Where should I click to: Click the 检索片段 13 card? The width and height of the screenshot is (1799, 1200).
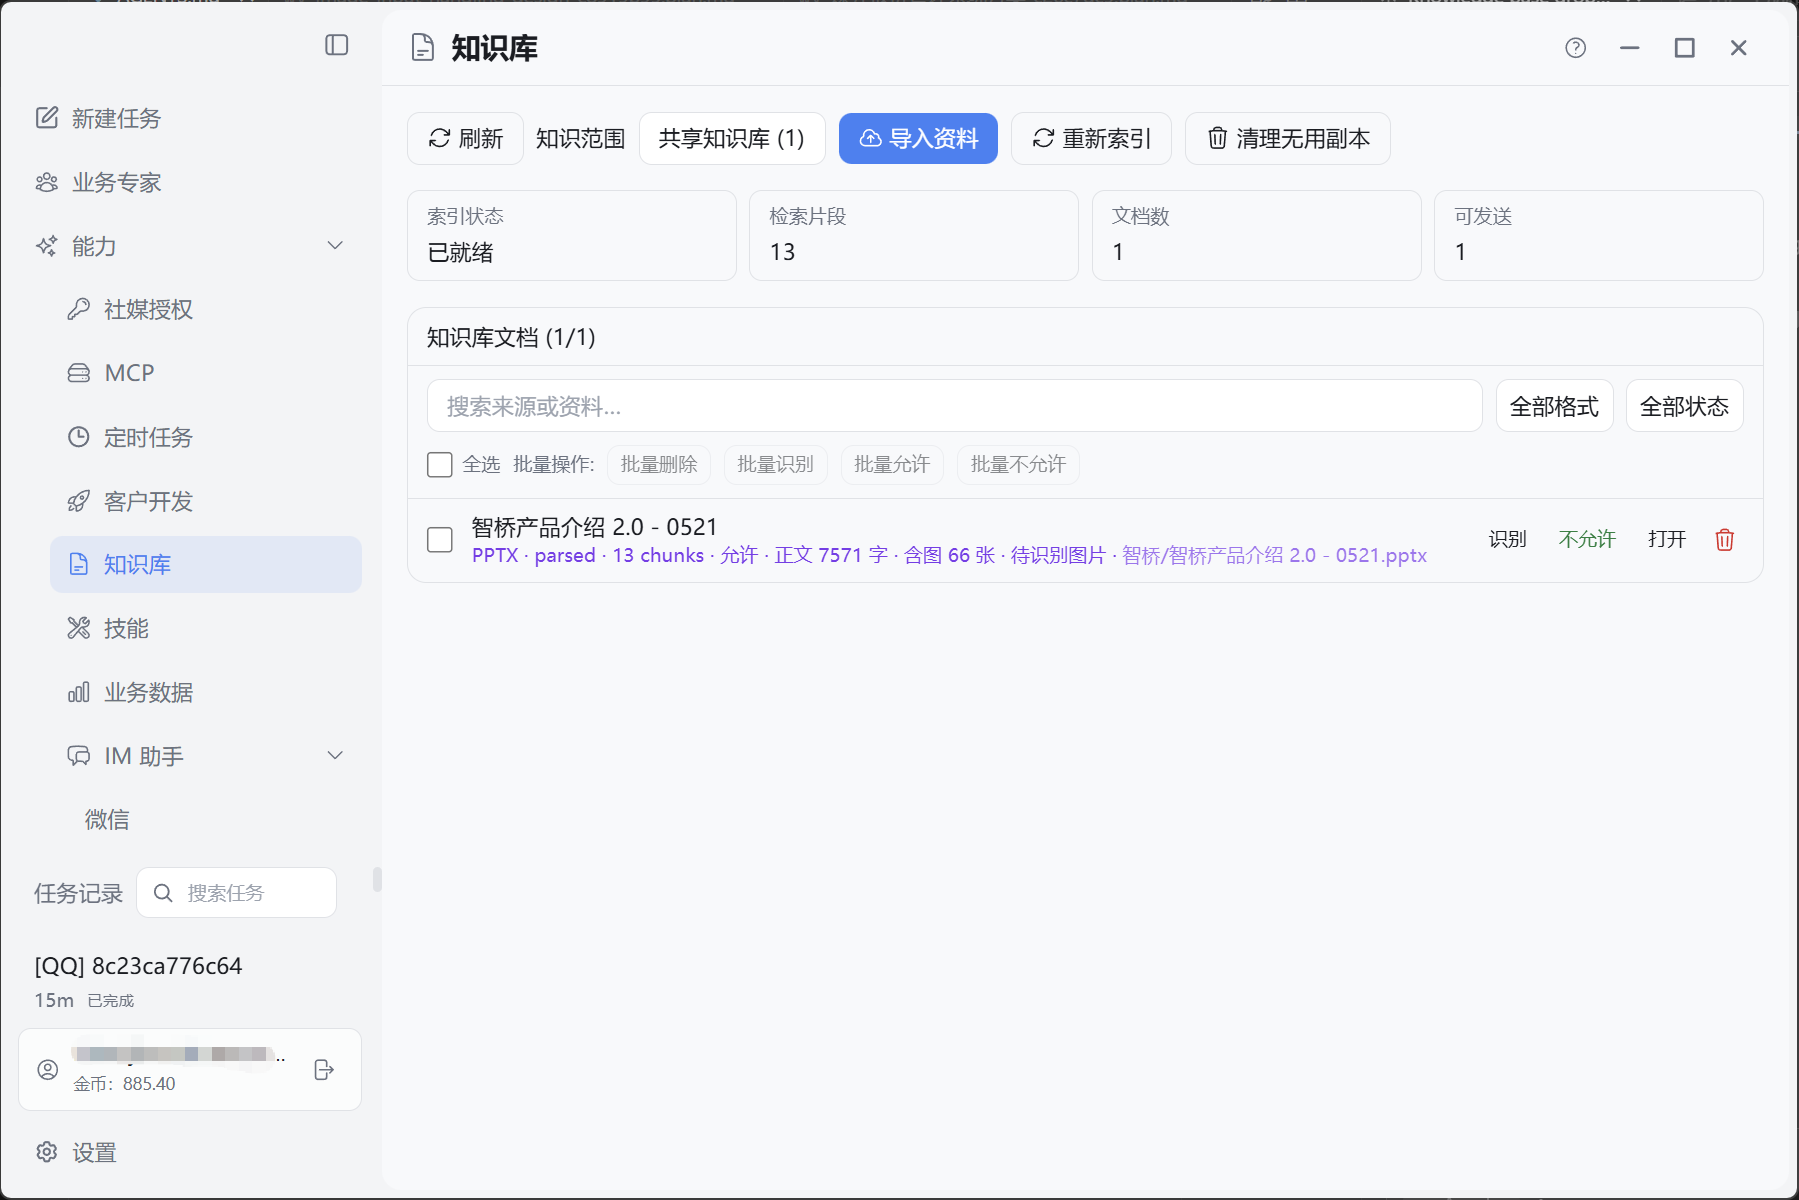pyautogui.click(x=914, y=235)
